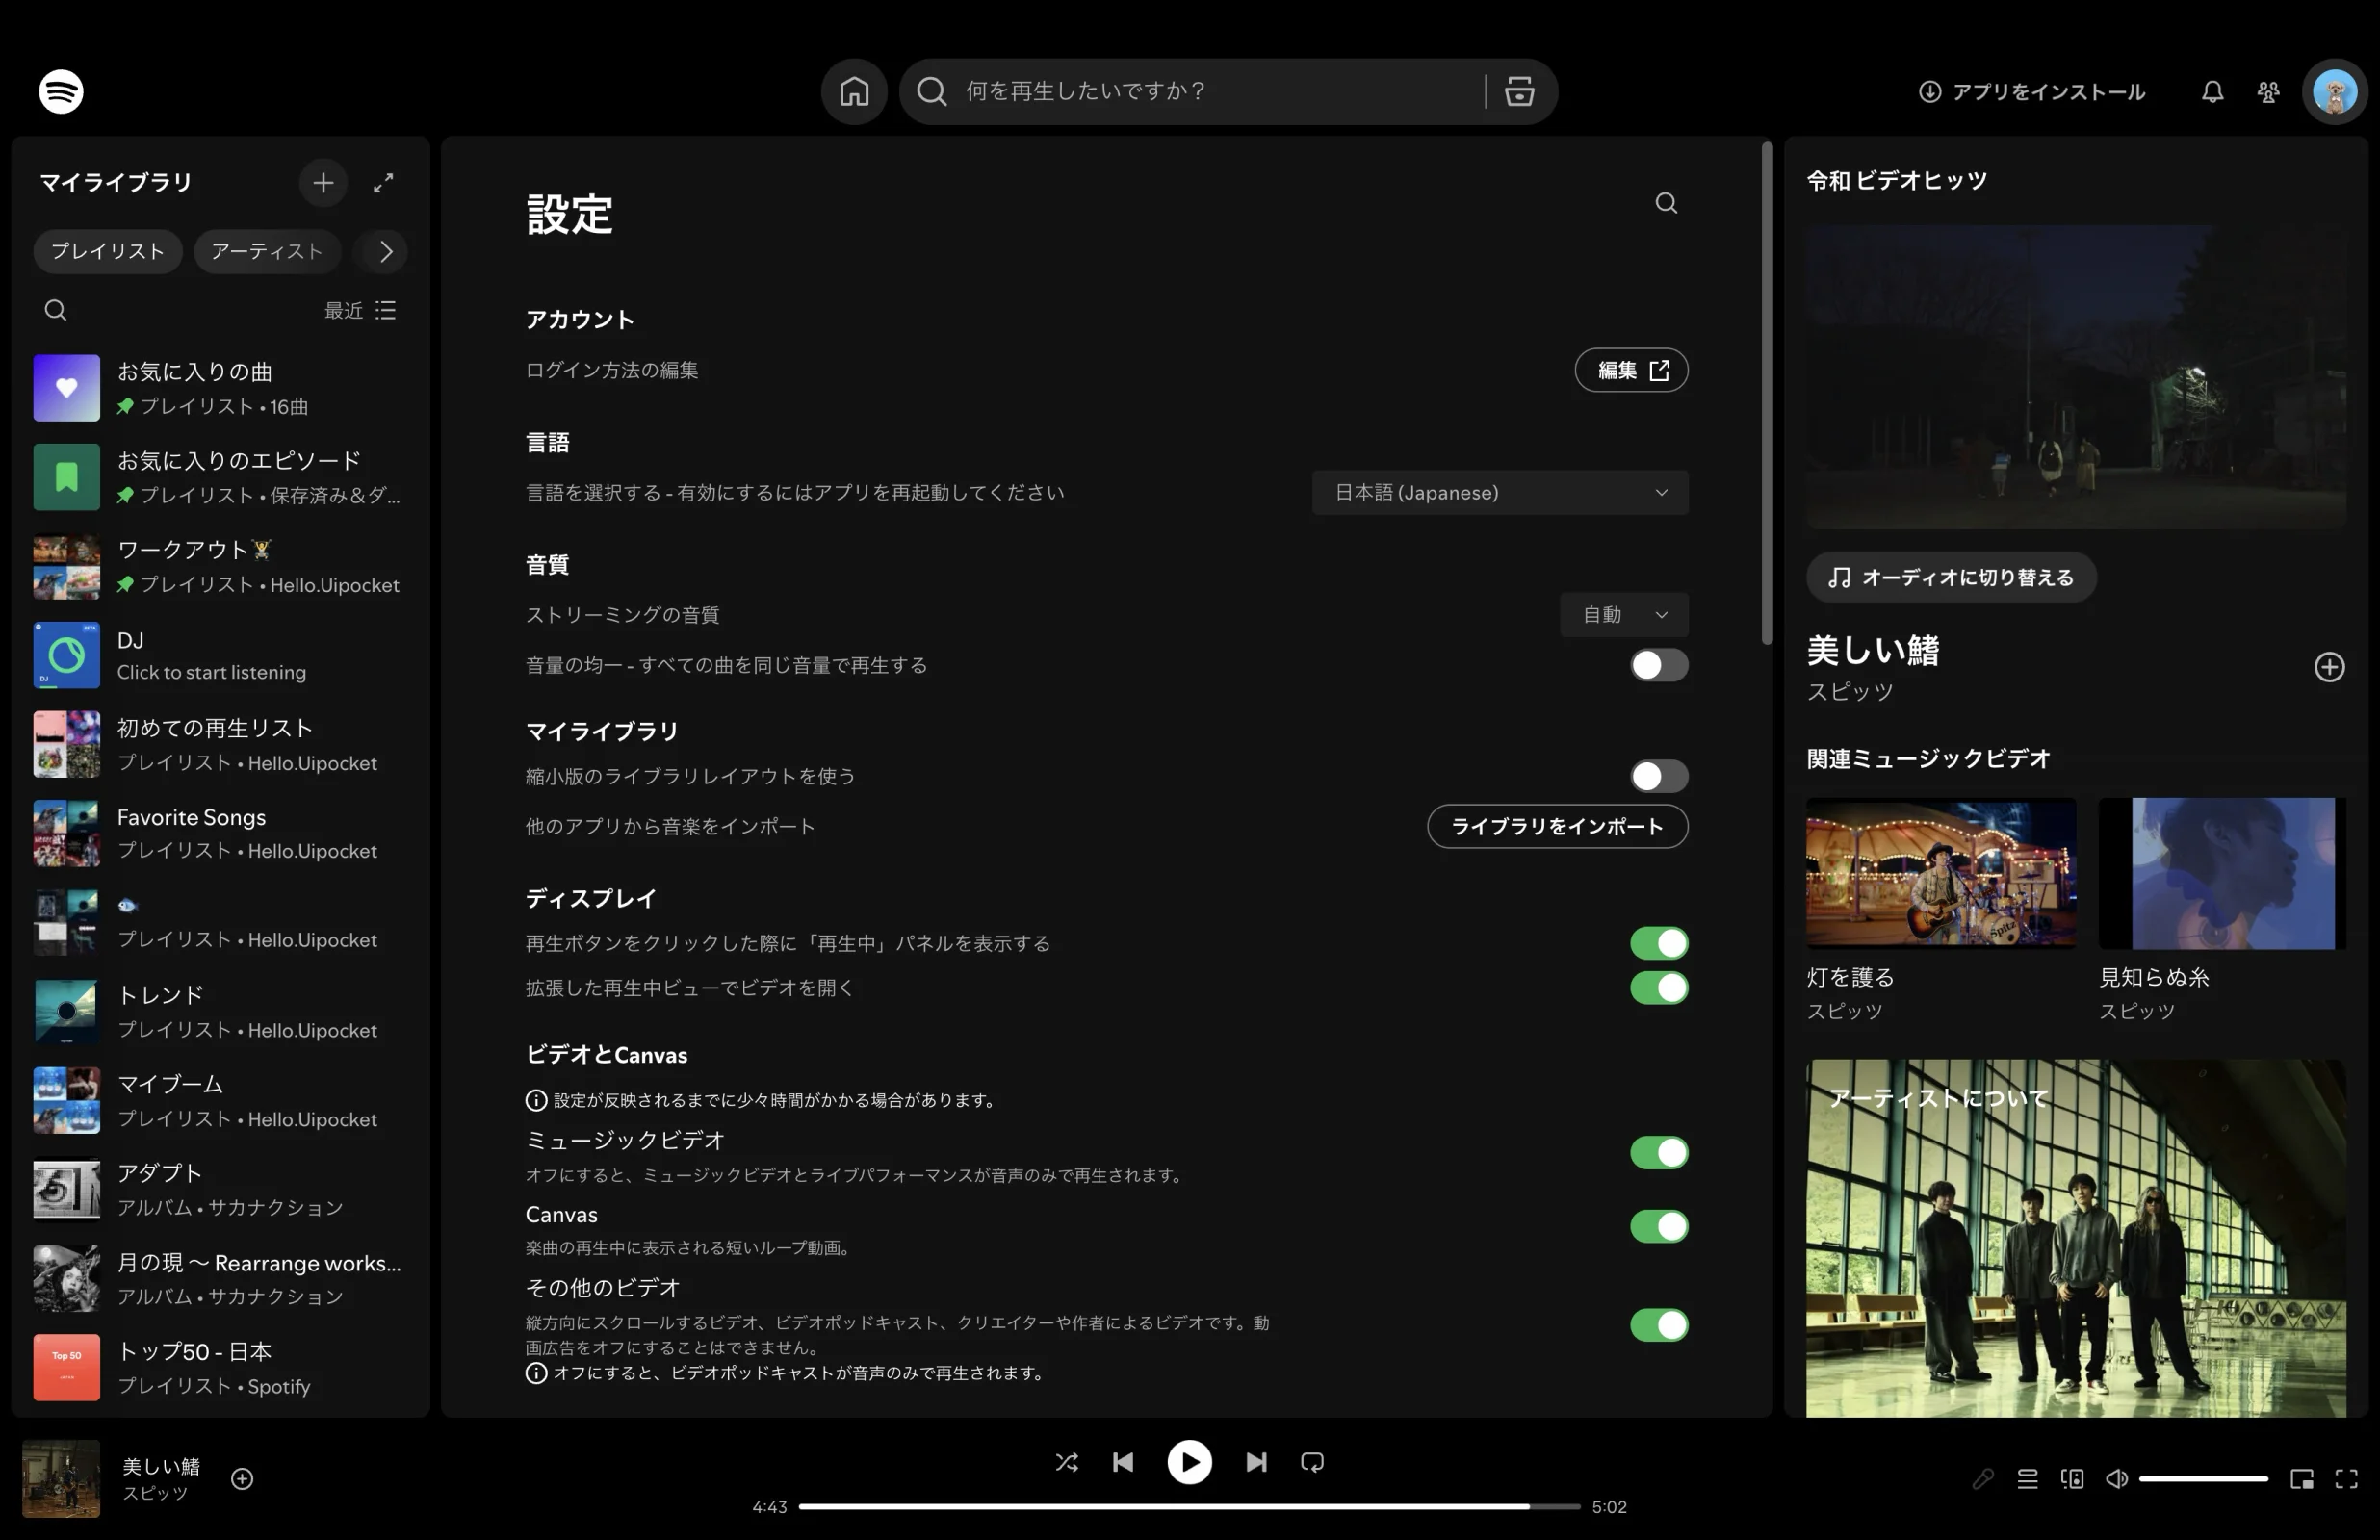Viewport: 2380px width, 1540px height.
Task: Click the Spotify logo
Action: [61, 92]
